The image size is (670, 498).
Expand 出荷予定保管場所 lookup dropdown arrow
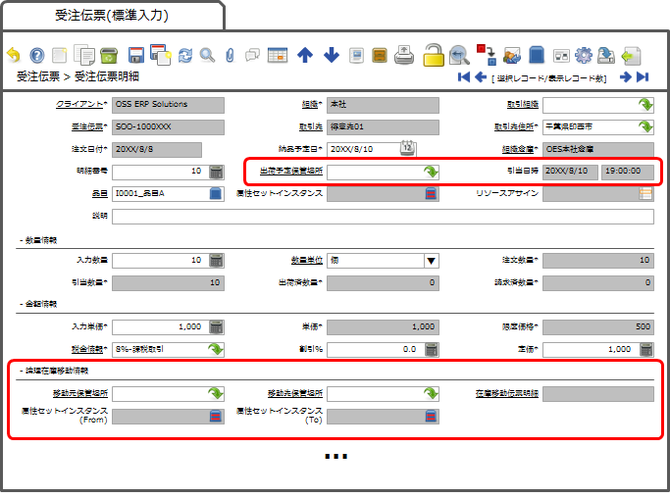point(431,171)
